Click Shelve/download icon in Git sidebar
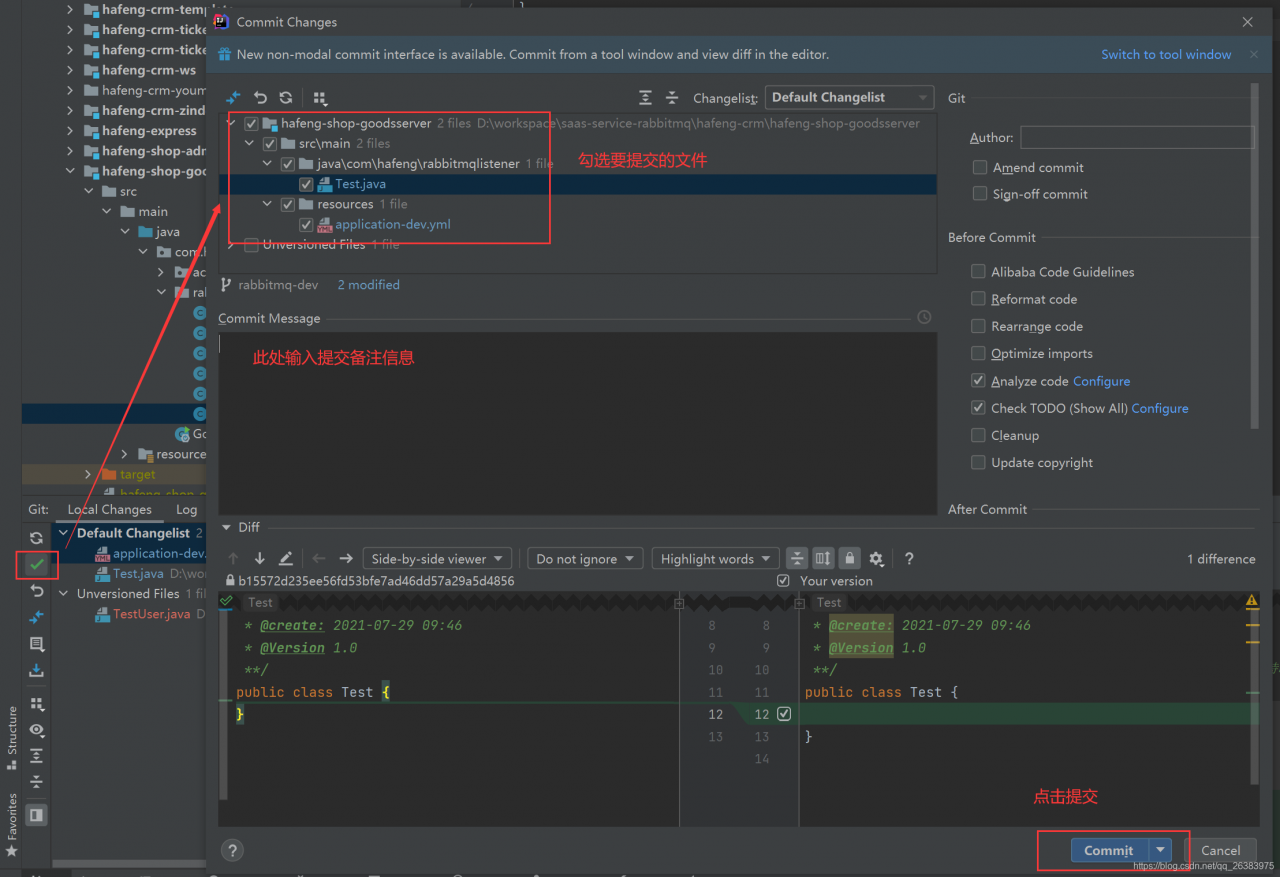 [37, 670]
